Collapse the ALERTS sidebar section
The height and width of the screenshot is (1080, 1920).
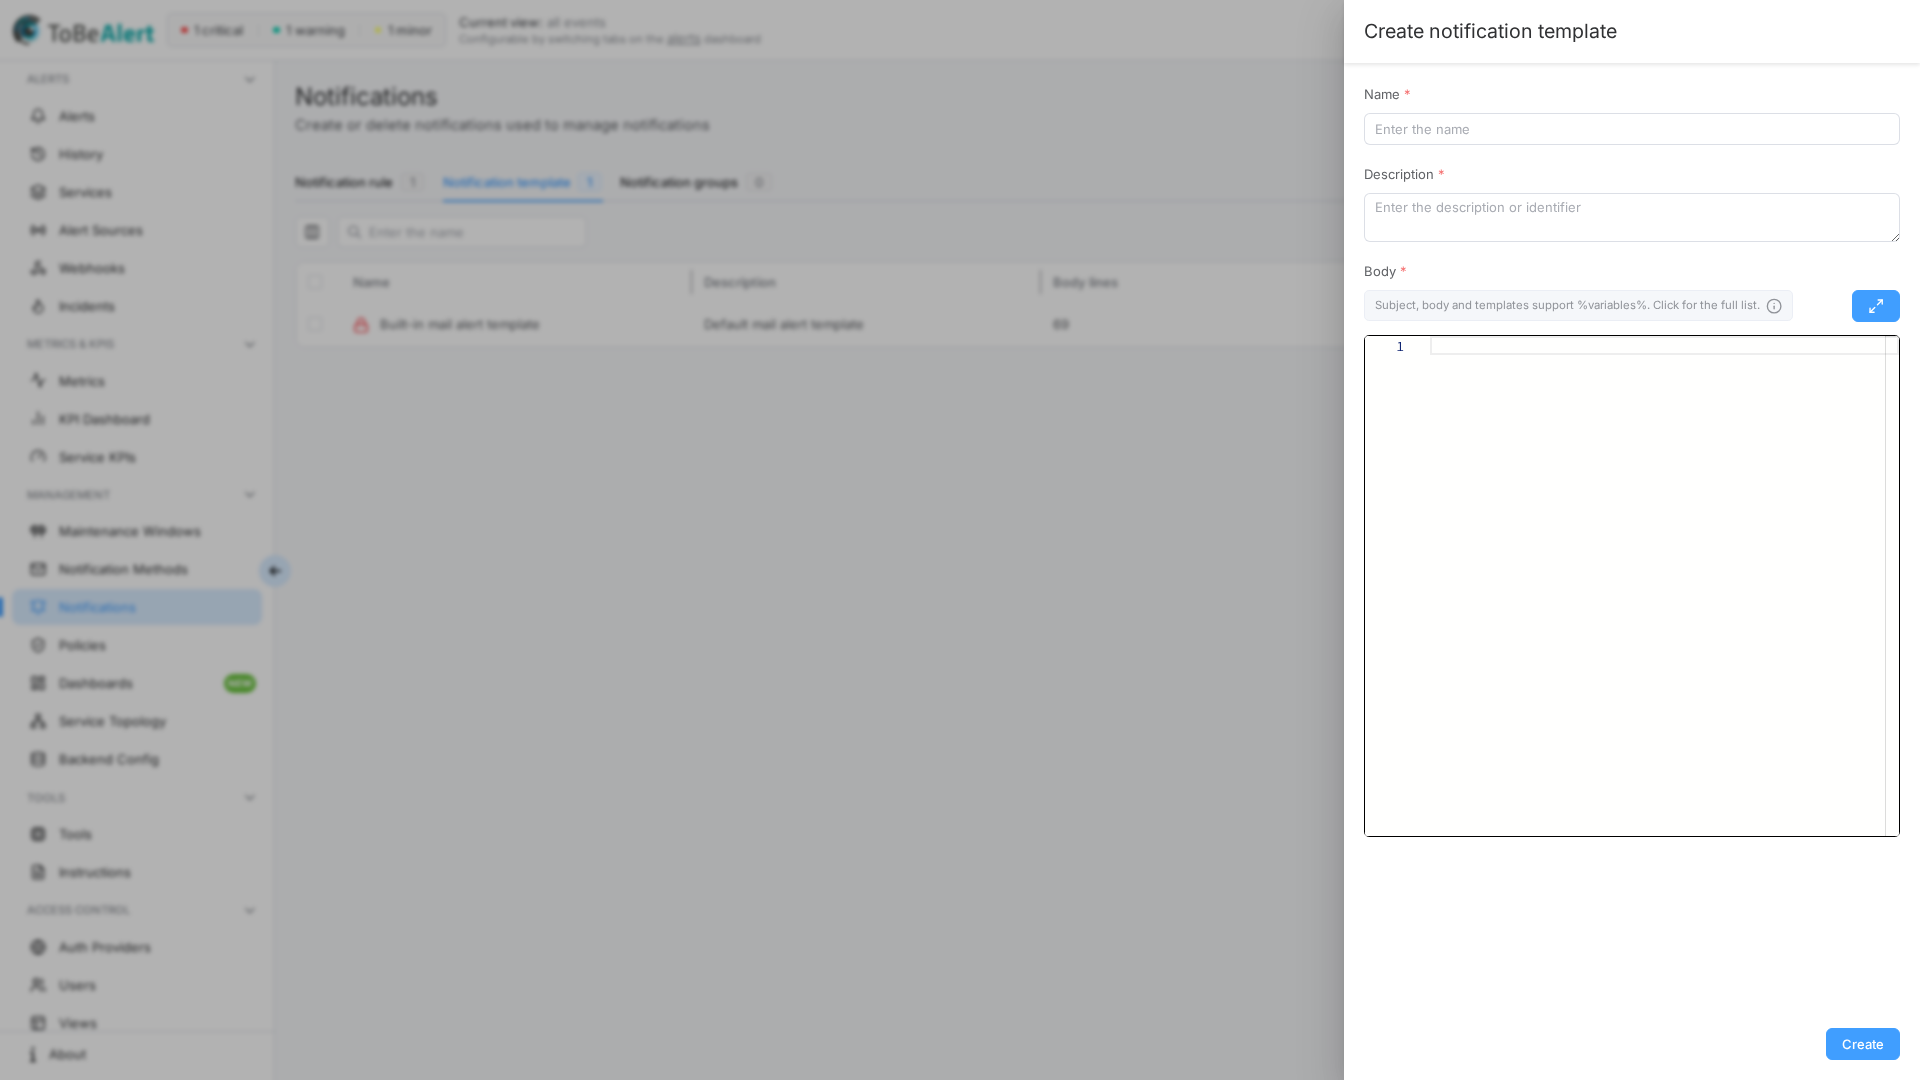(250, 80)
